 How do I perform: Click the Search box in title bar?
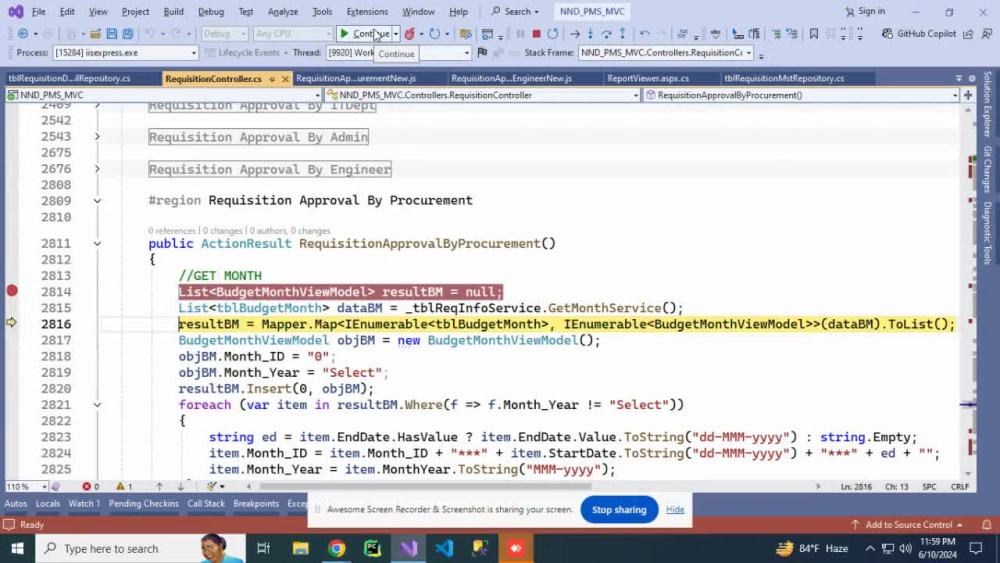(x=515, y=11)
